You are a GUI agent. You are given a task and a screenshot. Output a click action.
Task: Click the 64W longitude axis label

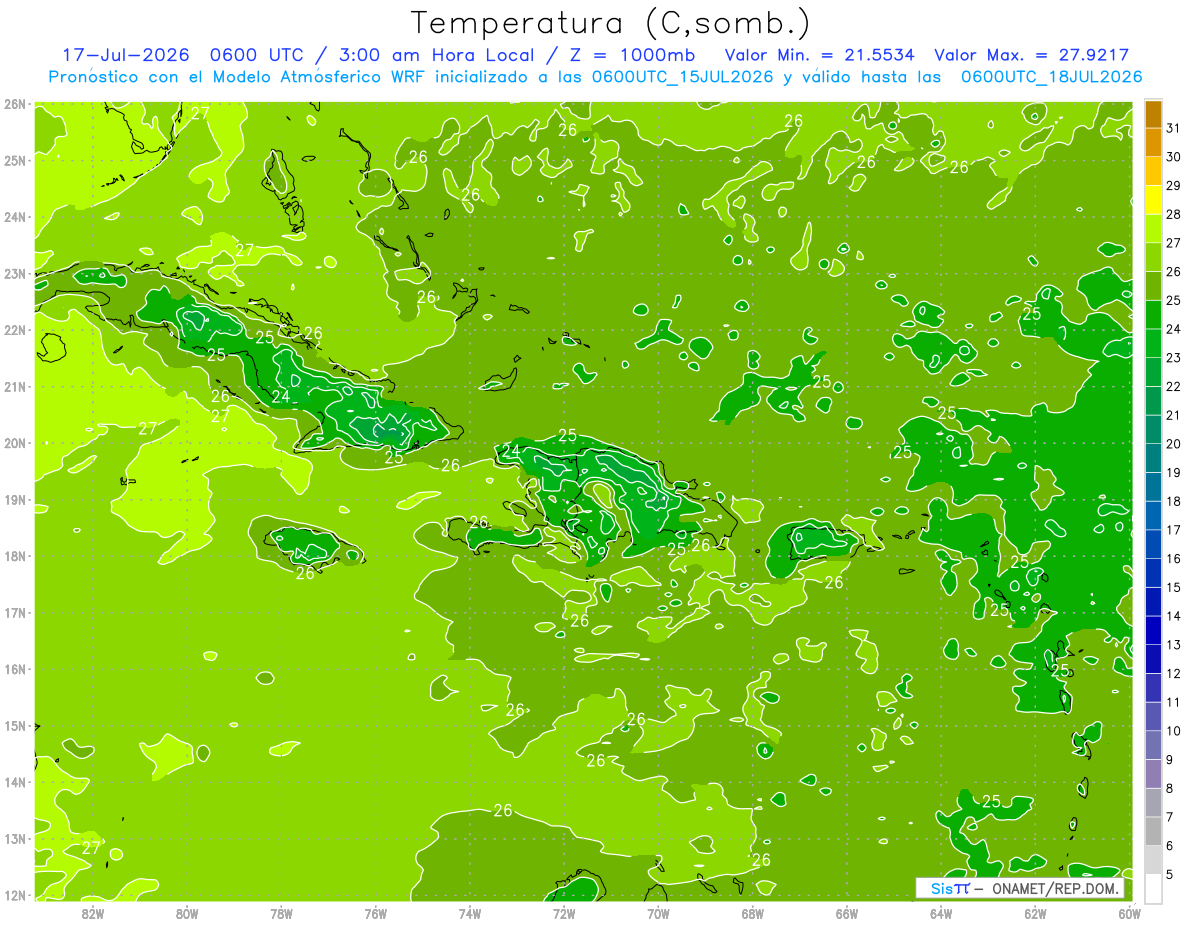coord(941,913)
